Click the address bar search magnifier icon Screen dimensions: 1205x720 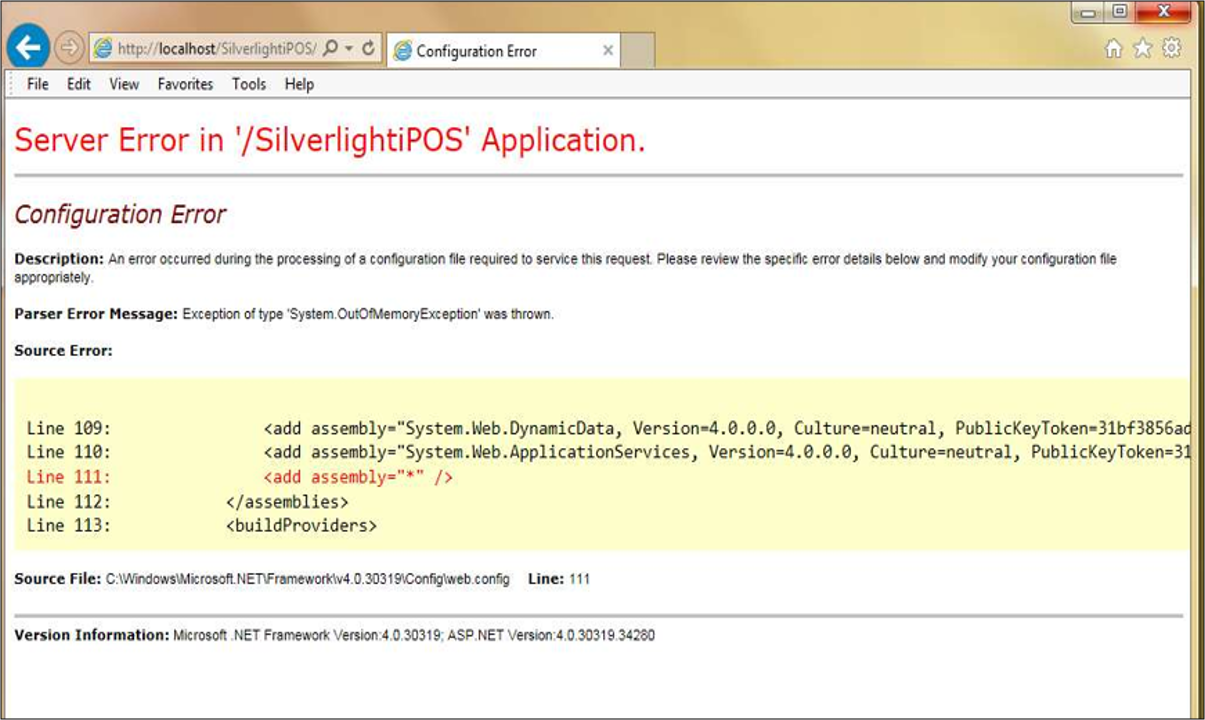[x=331, y=49]
